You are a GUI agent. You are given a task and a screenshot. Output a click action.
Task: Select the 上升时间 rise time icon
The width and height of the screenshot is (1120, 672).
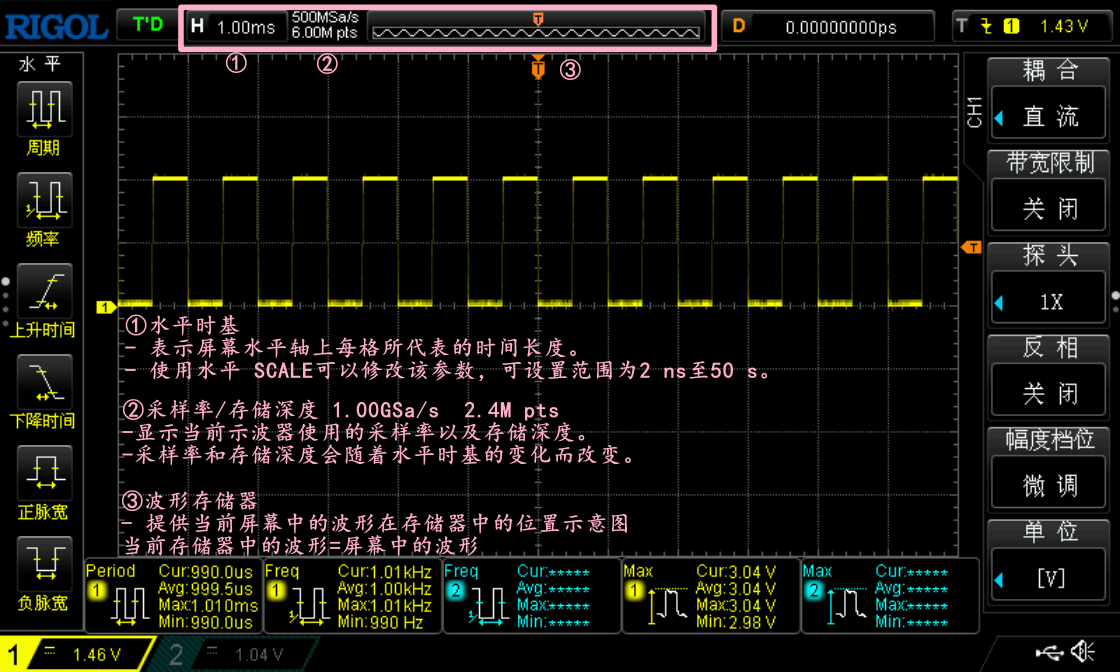pyautogui.click(x=44, y=291)
